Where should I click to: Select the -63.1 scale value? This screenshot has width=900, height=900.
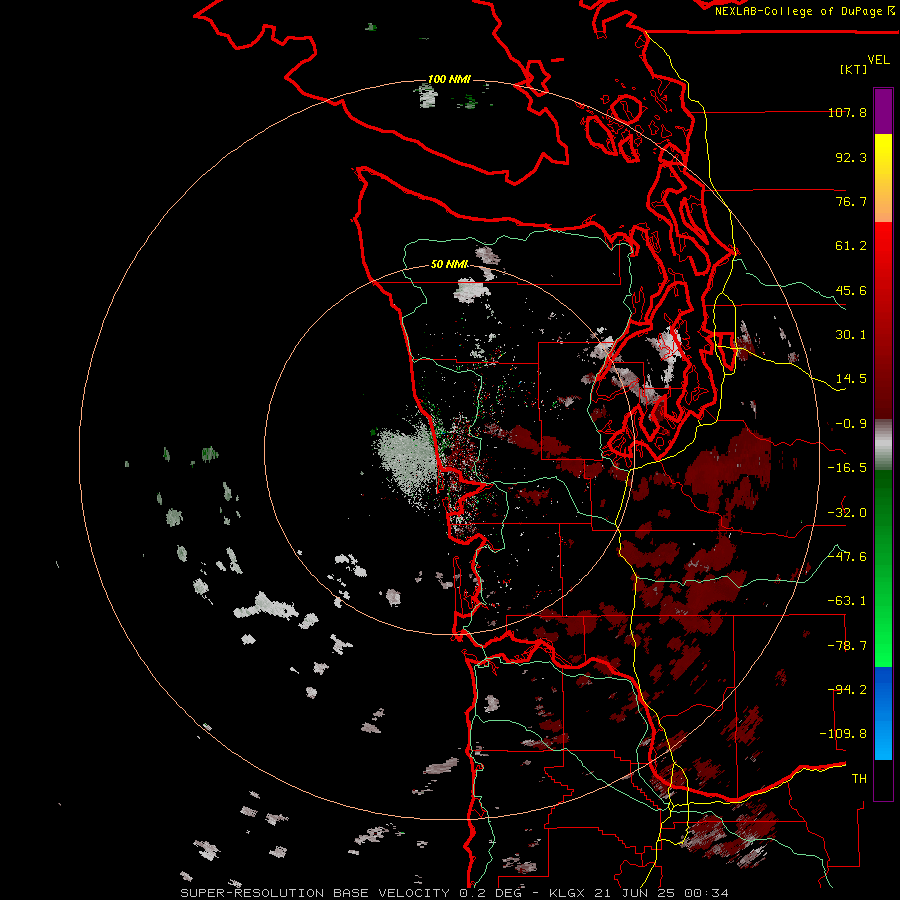tap(847, 601)
